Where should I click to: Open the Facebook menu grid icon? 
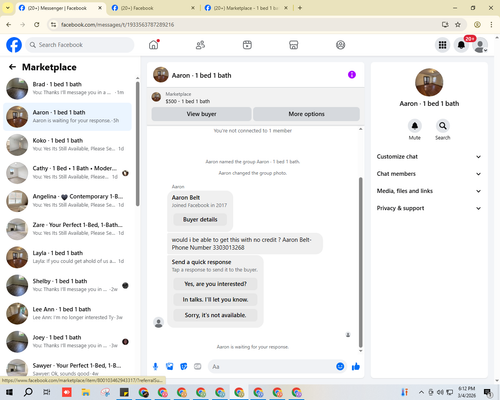pos(442,45)
